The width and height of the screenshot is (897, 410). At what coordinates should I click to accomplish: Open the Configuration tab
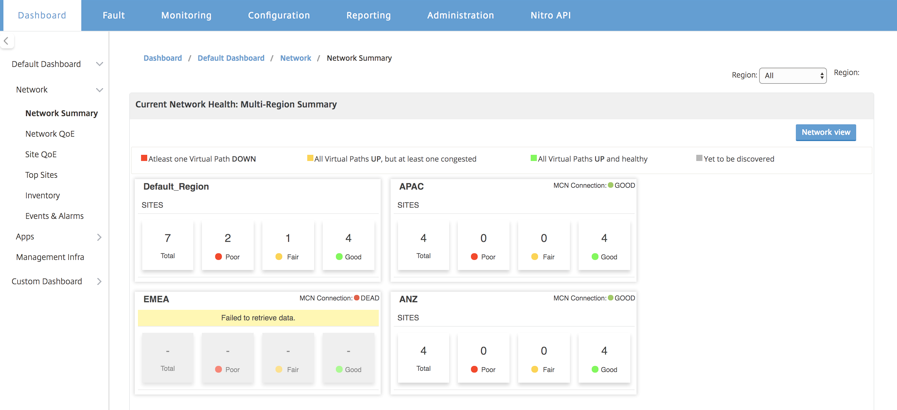pos(279,15)
